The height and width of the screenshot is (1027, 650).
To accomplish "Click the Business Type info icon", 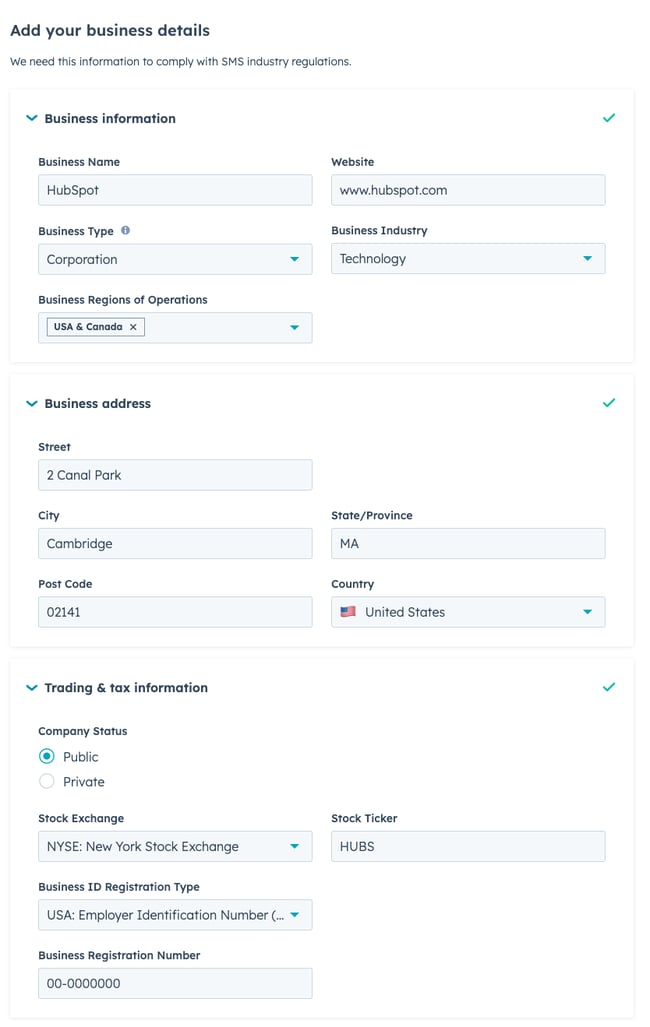I will pyautogui.click(x=125, y=231).
